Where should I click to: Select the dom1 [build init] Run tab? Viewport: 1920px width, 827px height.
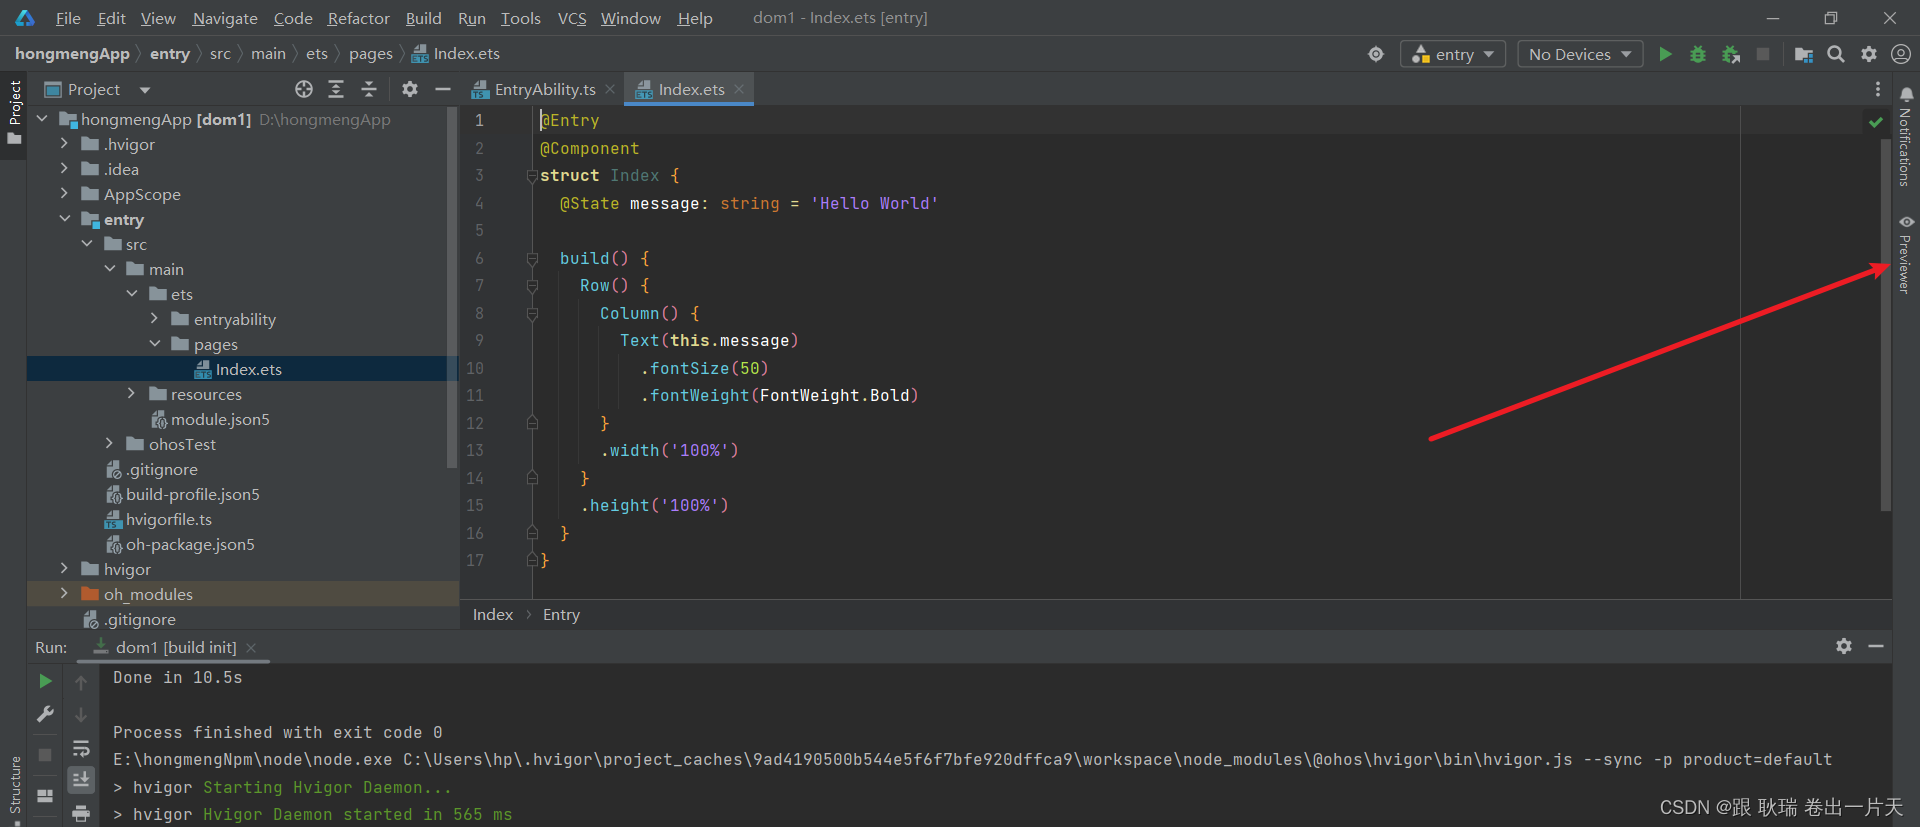point(176,647)
